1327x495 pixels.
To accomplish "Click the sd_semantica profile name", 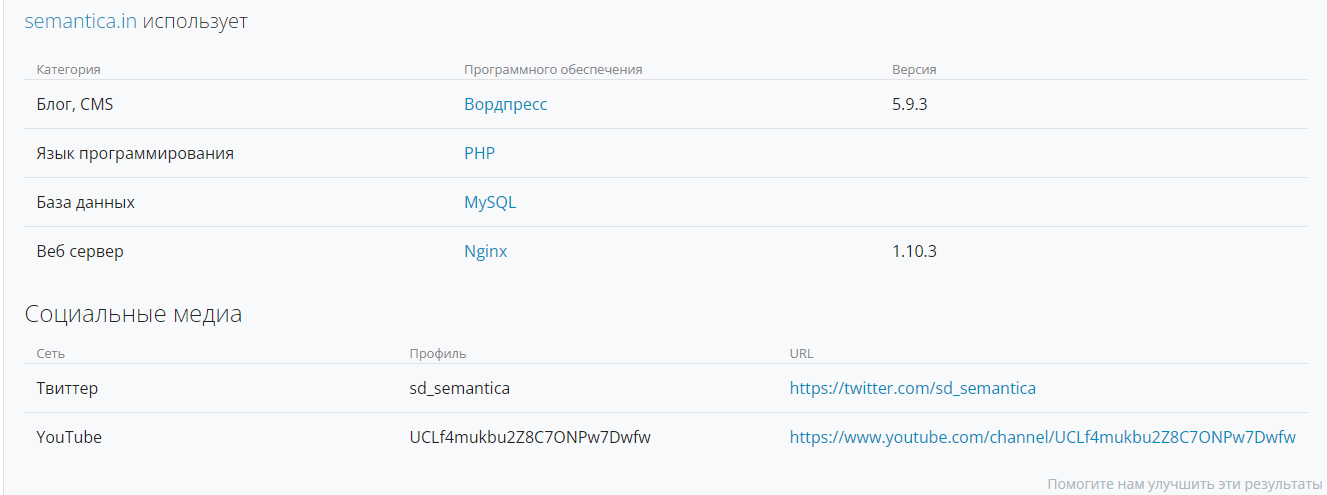I will click(460, 388).
